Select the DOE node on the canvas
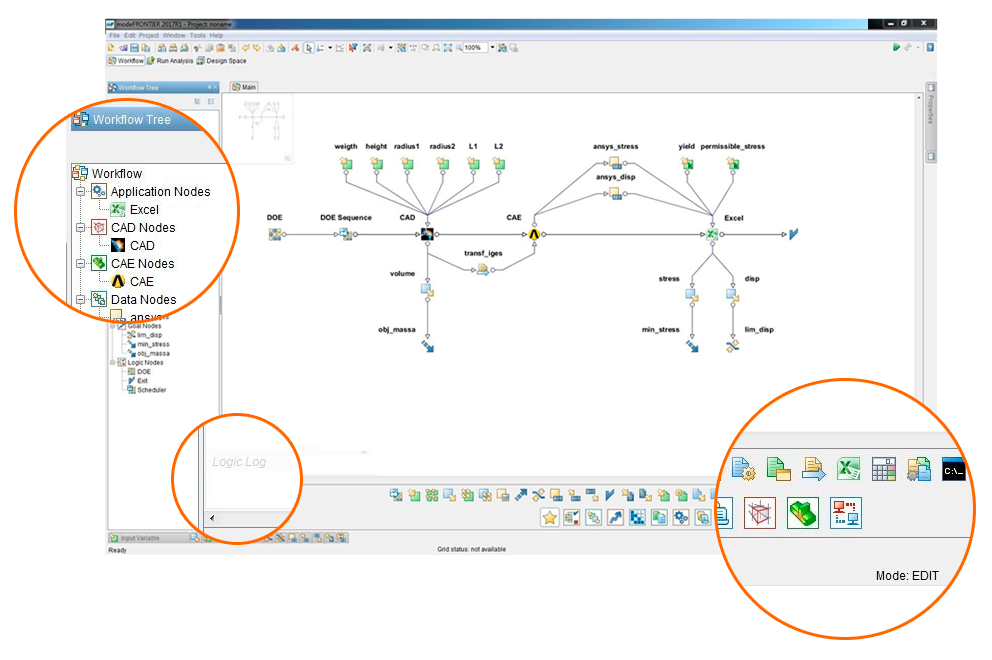This screenshot has height=660, width=992. point(275,234)
